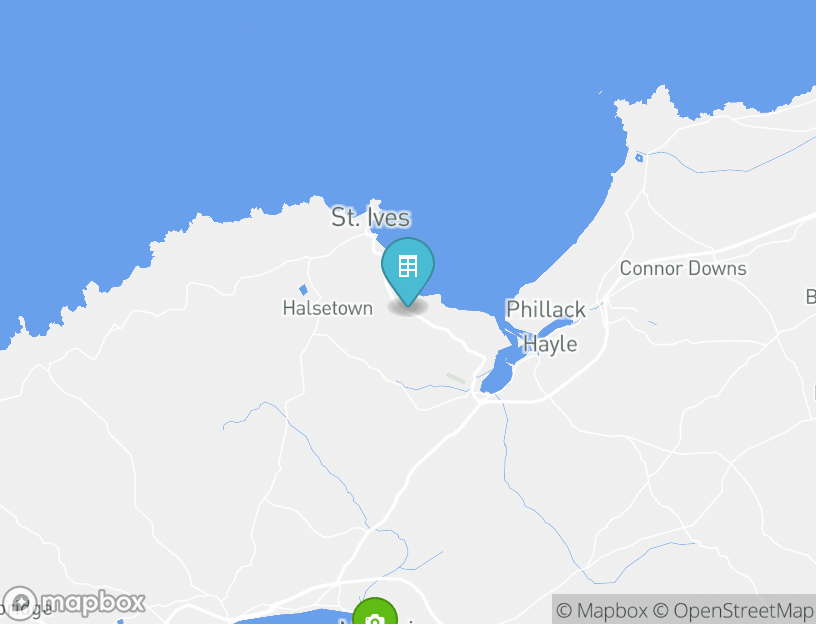
Task: Click the Connor Downs place label
Action: [683, 269]
